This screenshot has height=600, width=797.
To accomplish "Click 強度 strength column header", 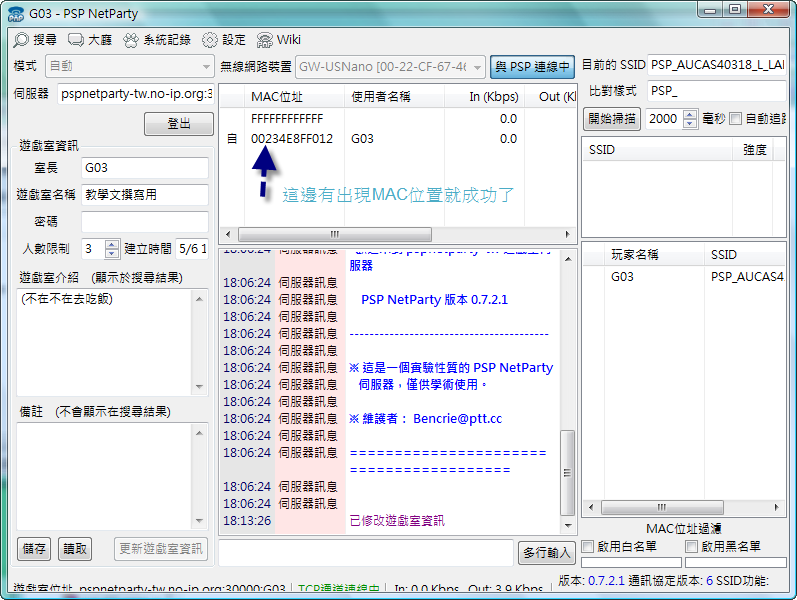I will (753, 150).
